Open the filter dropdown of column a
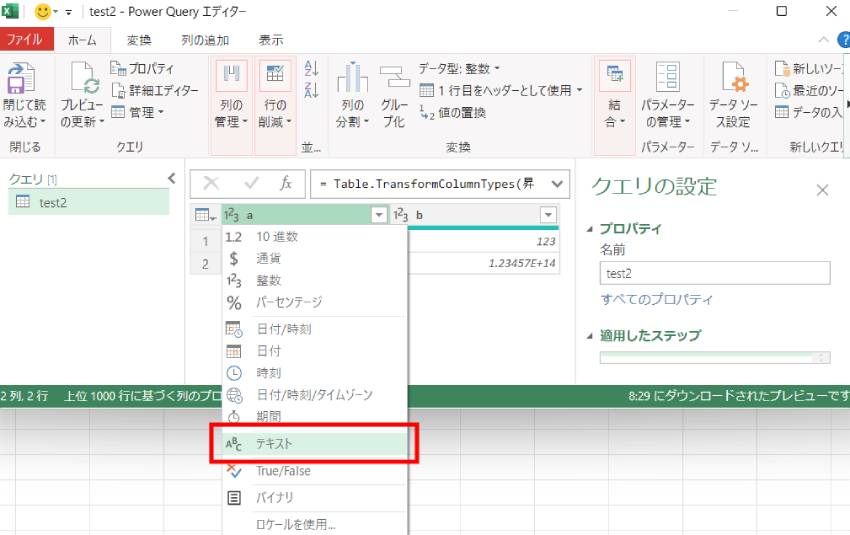850x535 pixels. [379, 215]
